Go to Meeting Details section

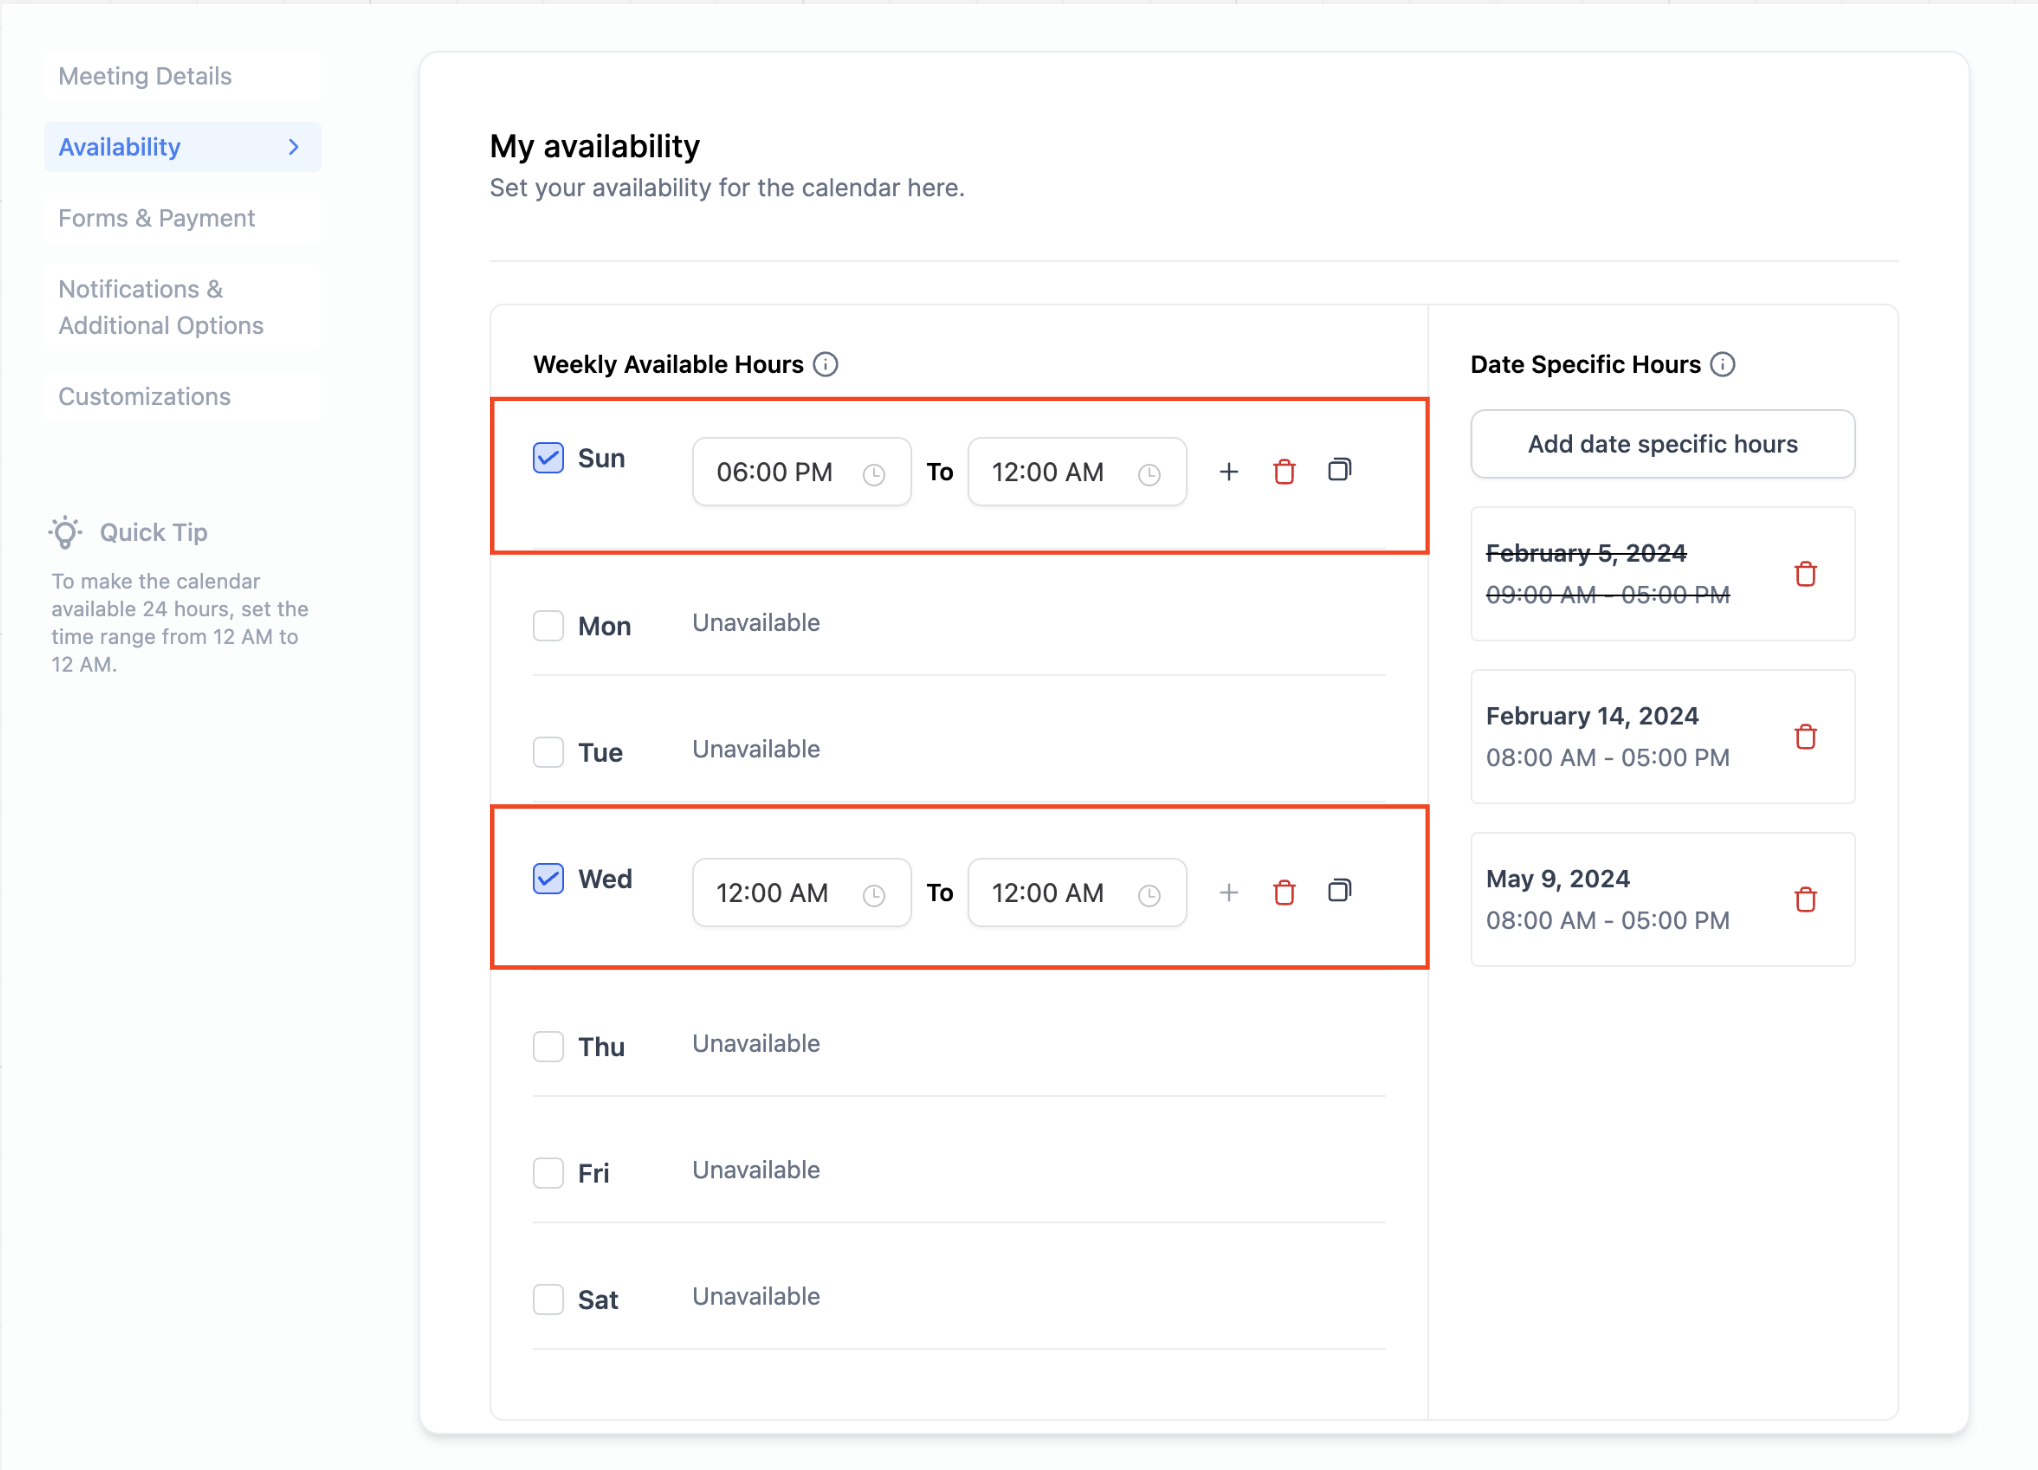[182, 76]
